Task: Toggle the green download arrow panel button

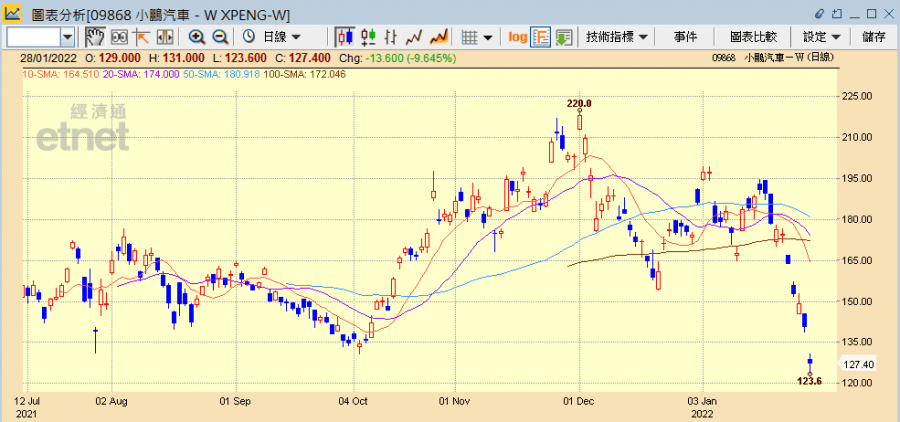Action: 563,37
